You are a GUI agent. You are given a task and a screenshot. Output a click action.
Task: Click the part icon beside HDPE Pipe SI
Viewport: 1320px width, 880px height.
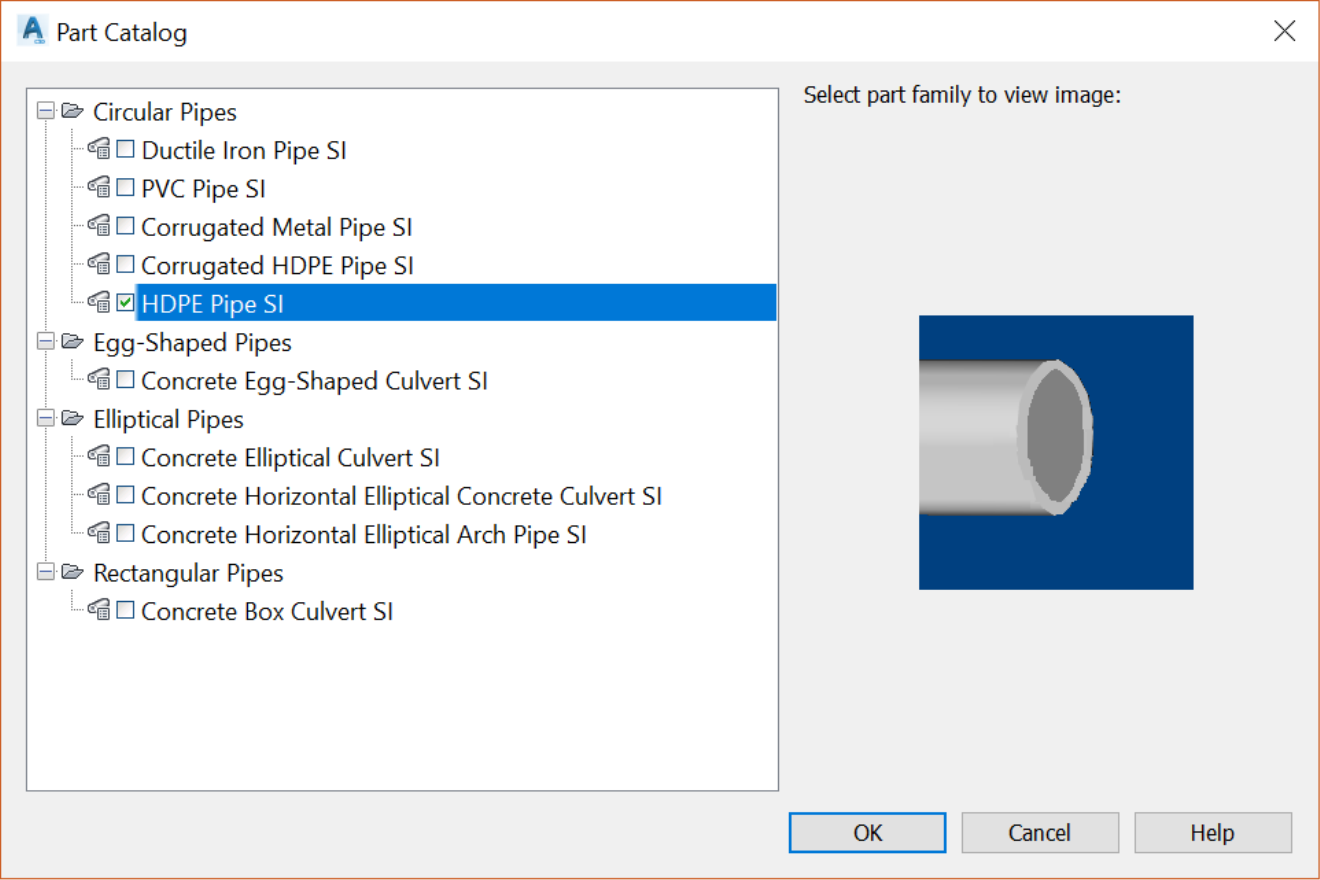click(x=99, y=303)
